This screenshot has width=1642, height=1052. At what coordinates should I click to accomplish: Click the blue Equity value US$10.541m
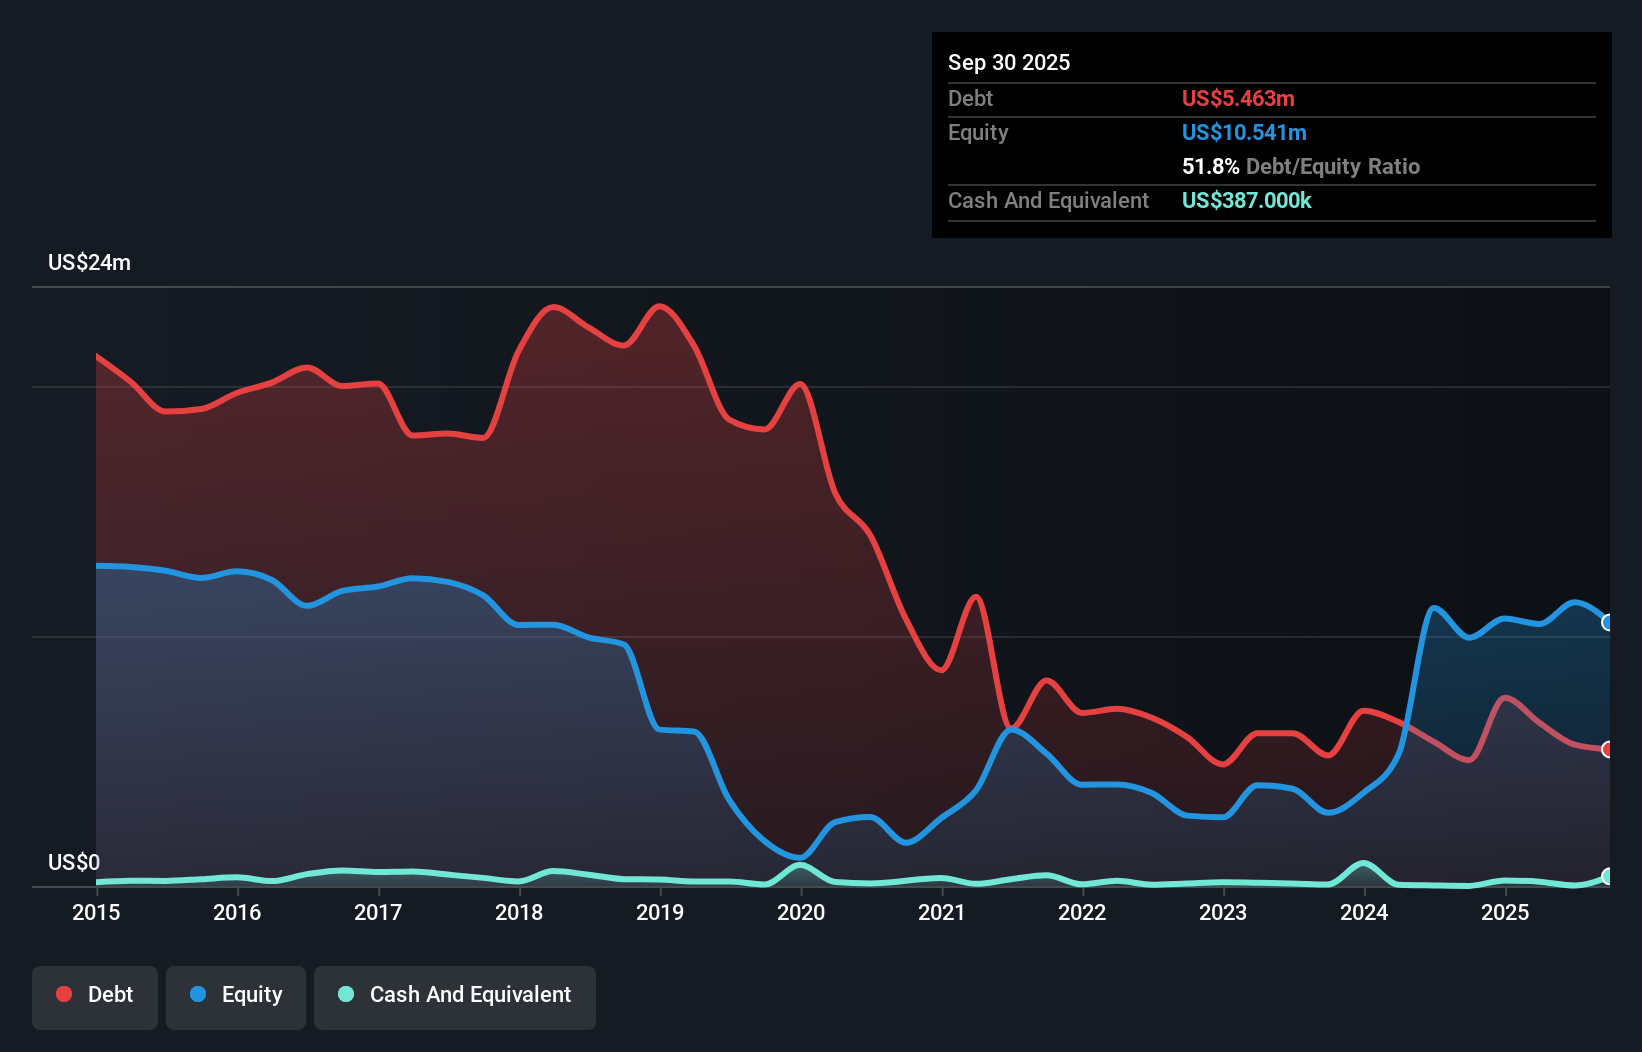click(1243, 132)
